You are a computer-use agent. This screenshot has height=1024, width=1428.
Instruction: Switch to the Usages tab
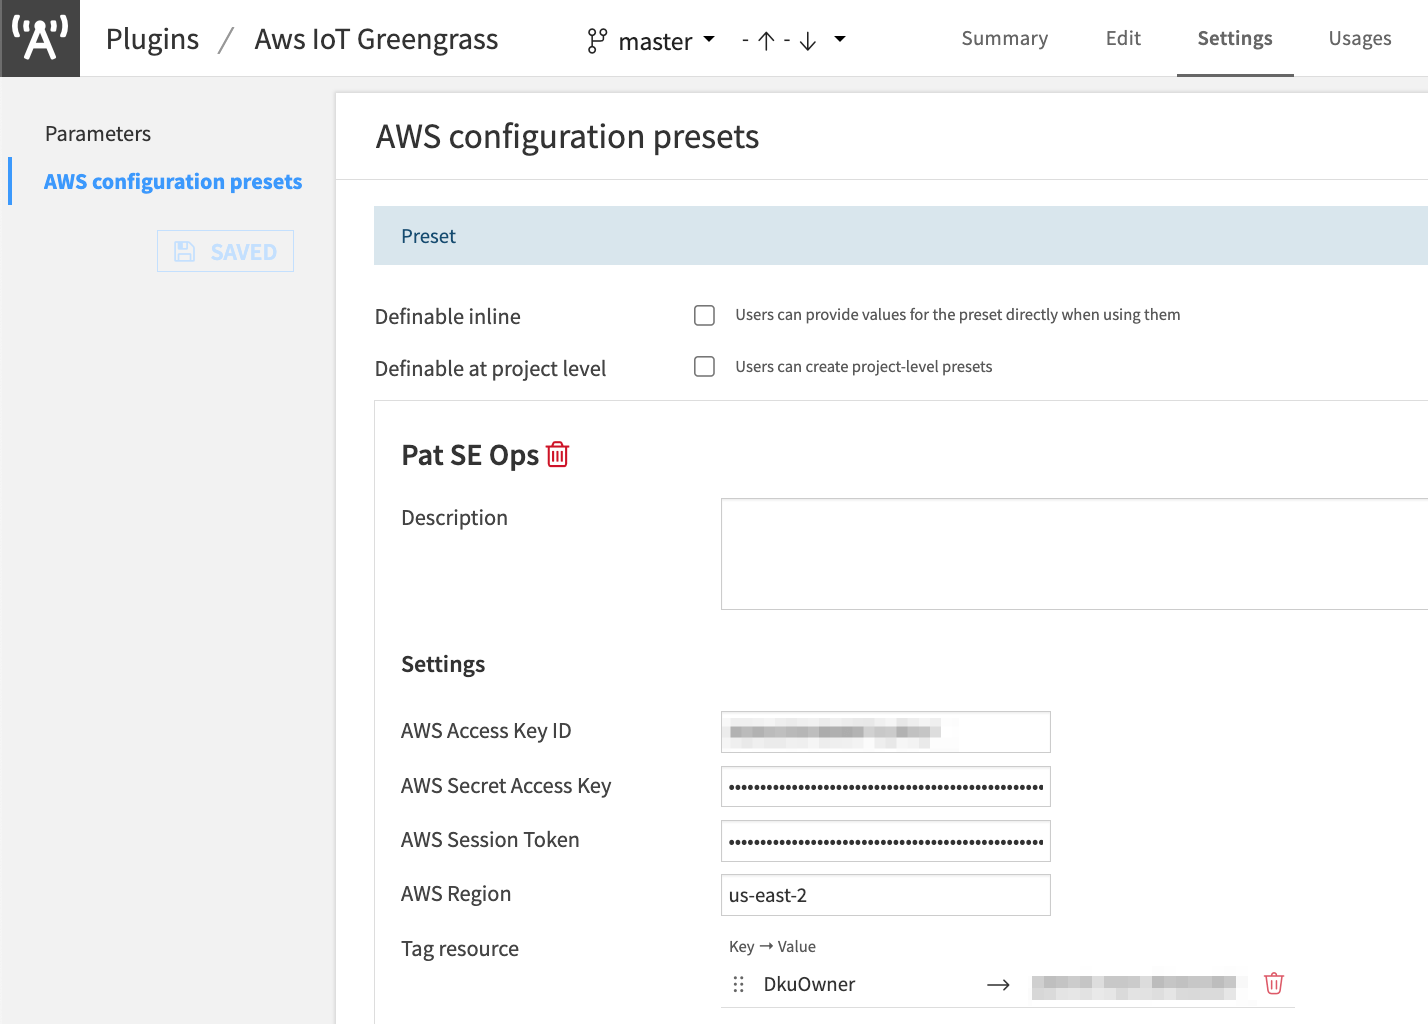[1360, 38]
